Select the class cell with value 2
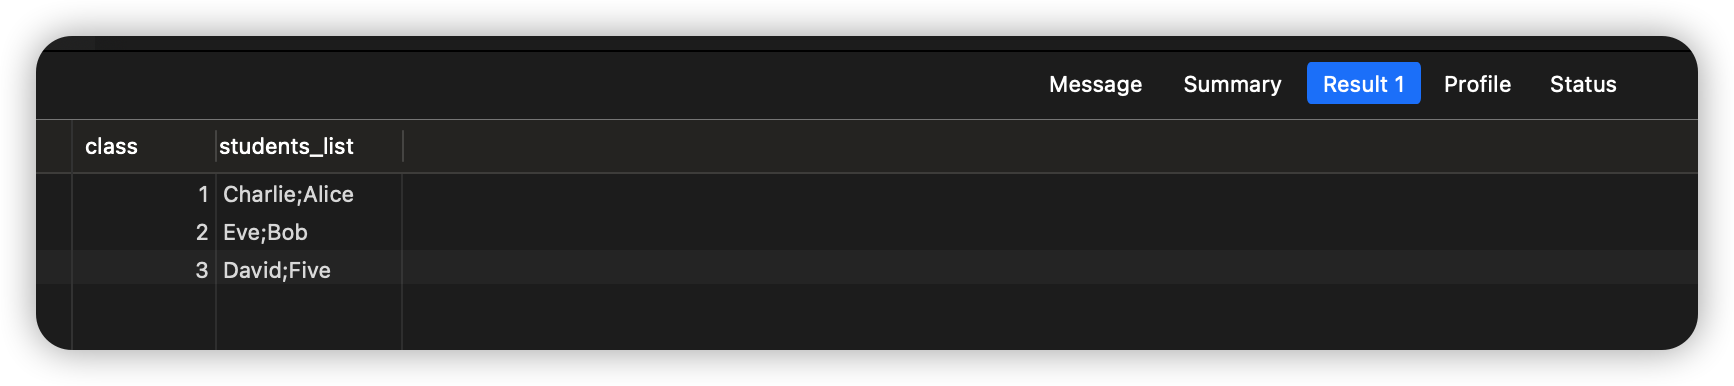The height and width of the screenshot is (386, 1734). click(144, 232)
